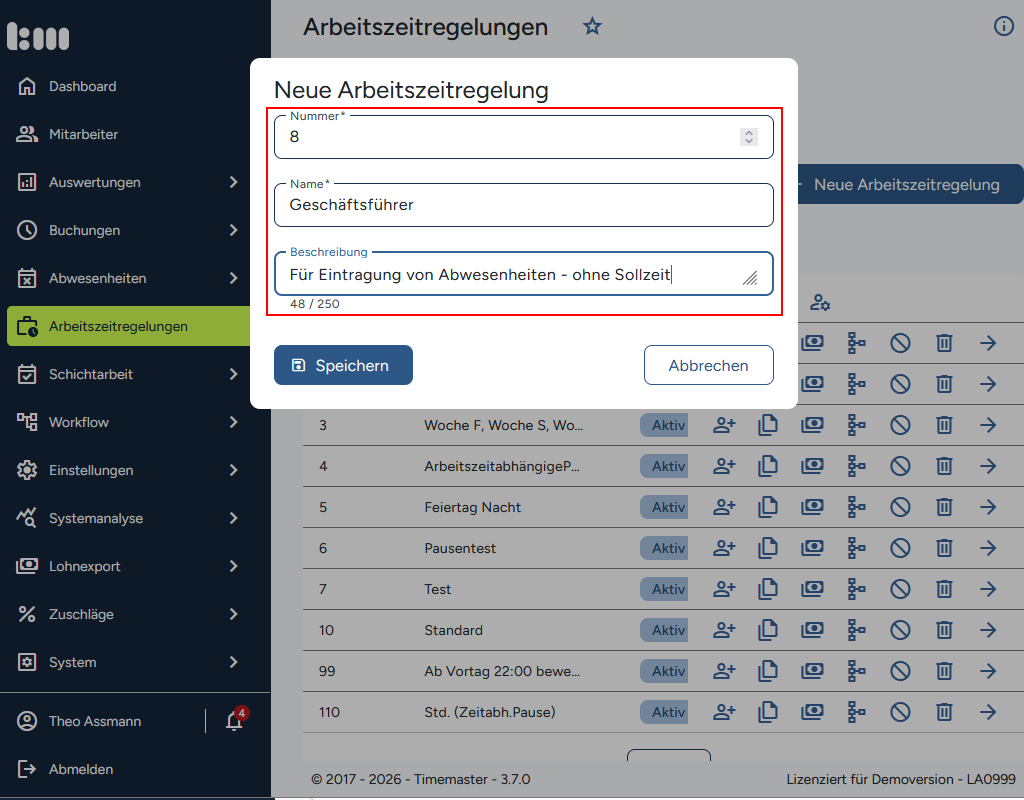Open wage export icon for Test row
1024x800 pixels.
[812, 589]
